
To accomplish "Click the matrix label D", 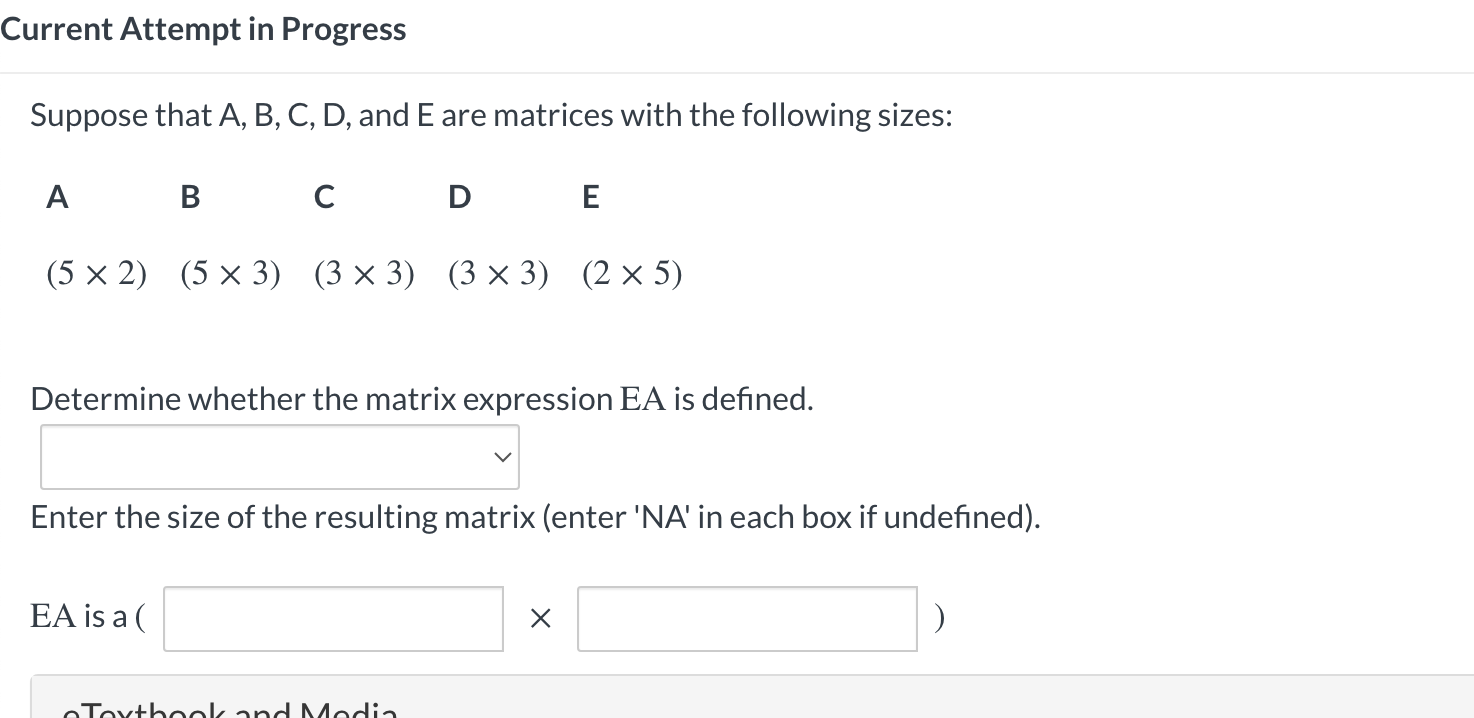I will click(458, 197).
